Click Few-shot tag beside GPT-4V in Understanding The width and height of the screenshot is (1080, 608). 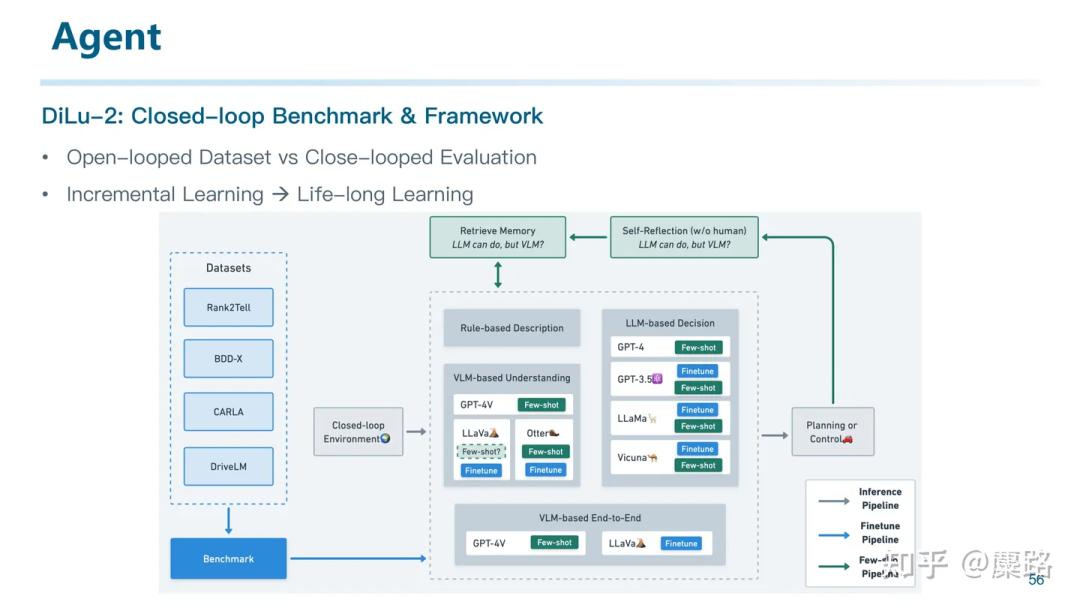click(x=542, y=405)
